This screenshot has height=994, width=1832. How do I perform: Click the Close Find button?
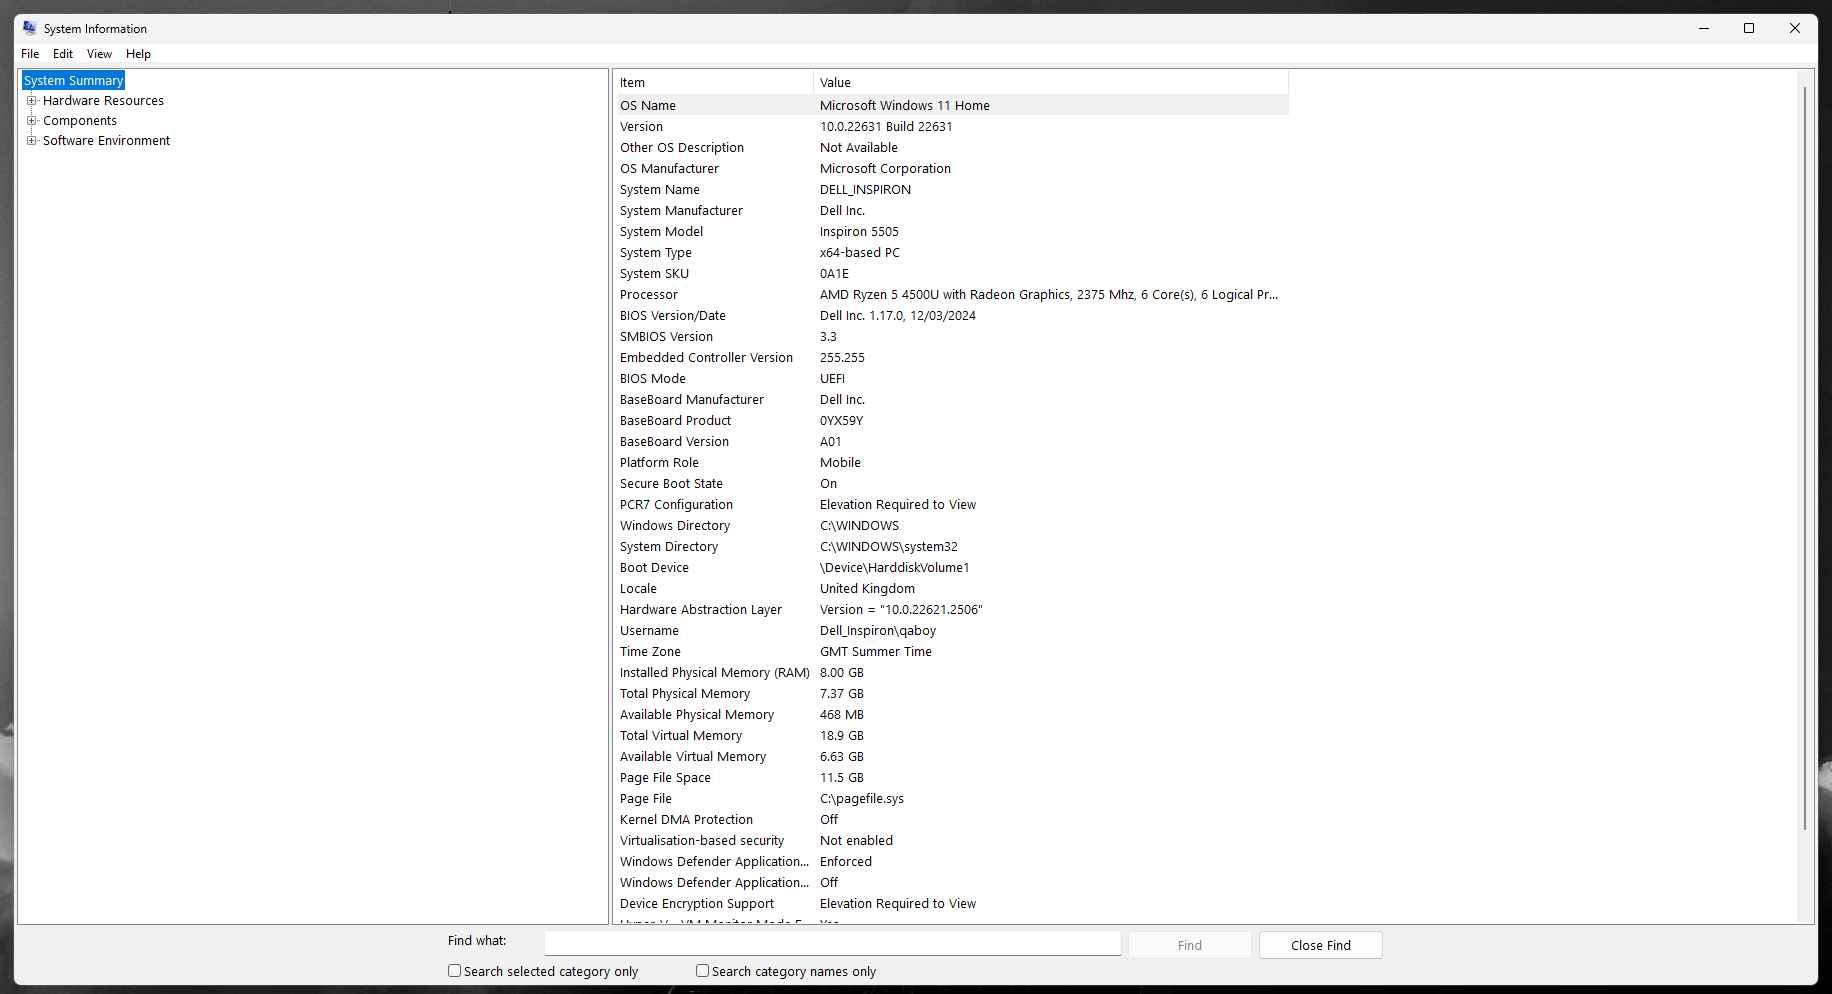click(x=1321, y=945)
